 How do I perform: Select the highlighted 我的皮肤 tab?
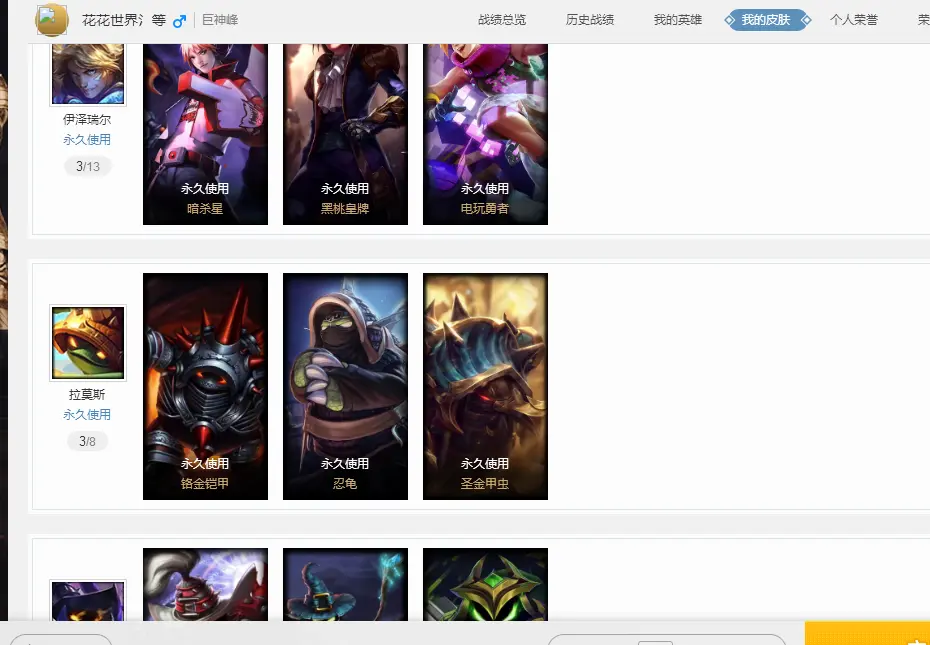tap(766, 20)
